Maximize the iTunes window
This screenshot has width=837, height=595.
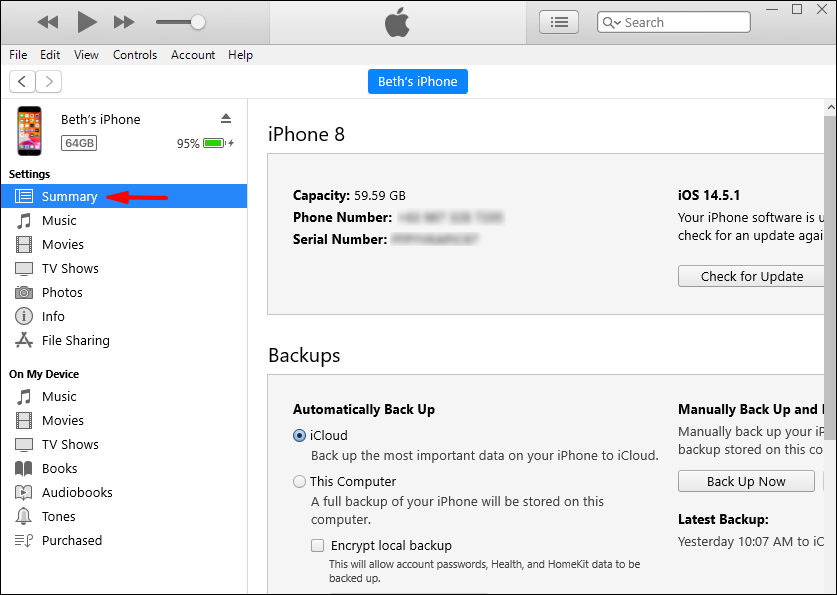point(797,9)
